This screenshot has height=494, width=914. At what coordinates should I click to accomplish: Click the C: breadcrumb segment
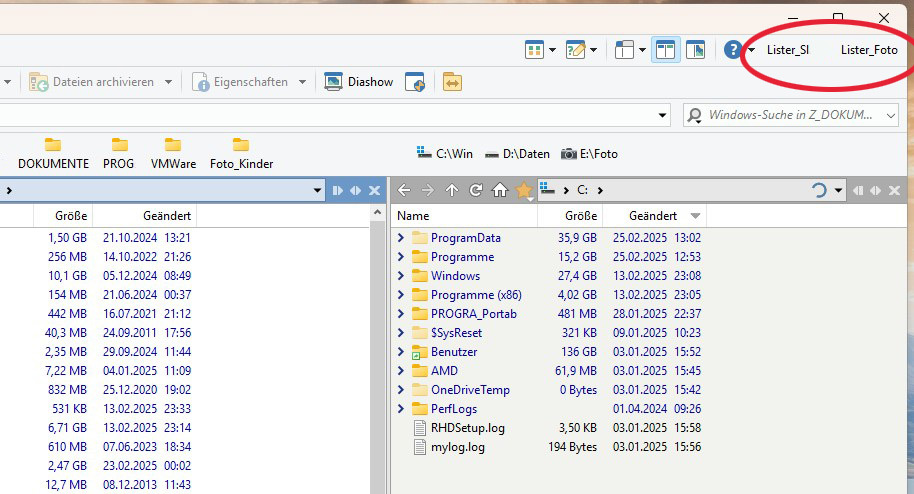(x=582, y=190)
